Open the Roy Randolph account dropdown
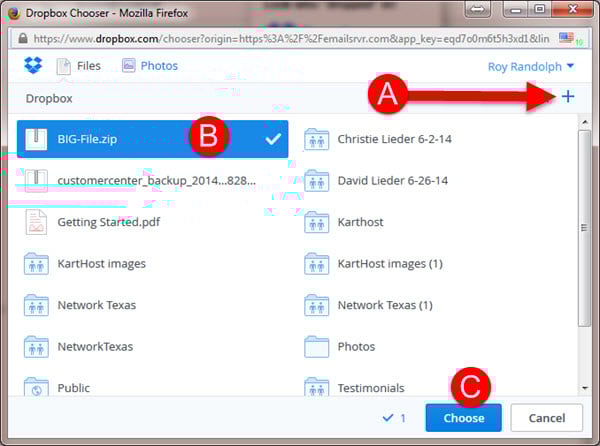This screenshot has height=446, width=600. click(x=531, y=67)
